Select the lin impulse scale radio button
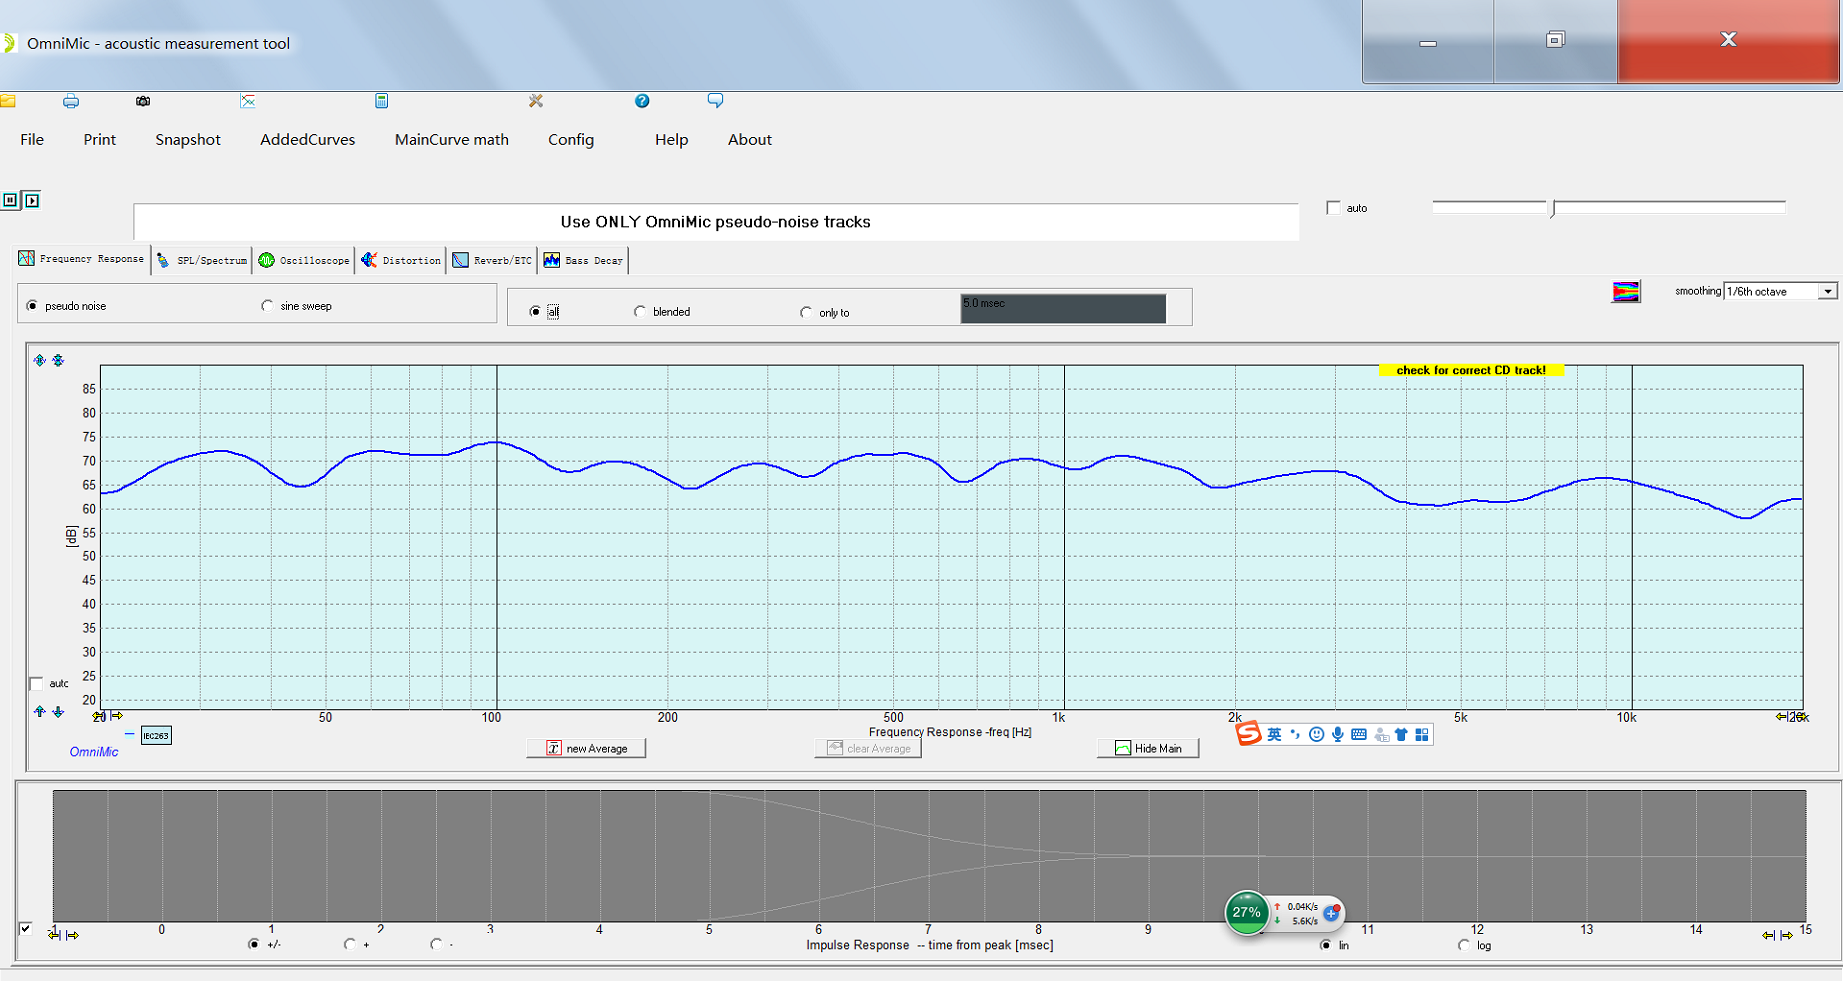This screenshot has width=1843, height=981. 1325,945
